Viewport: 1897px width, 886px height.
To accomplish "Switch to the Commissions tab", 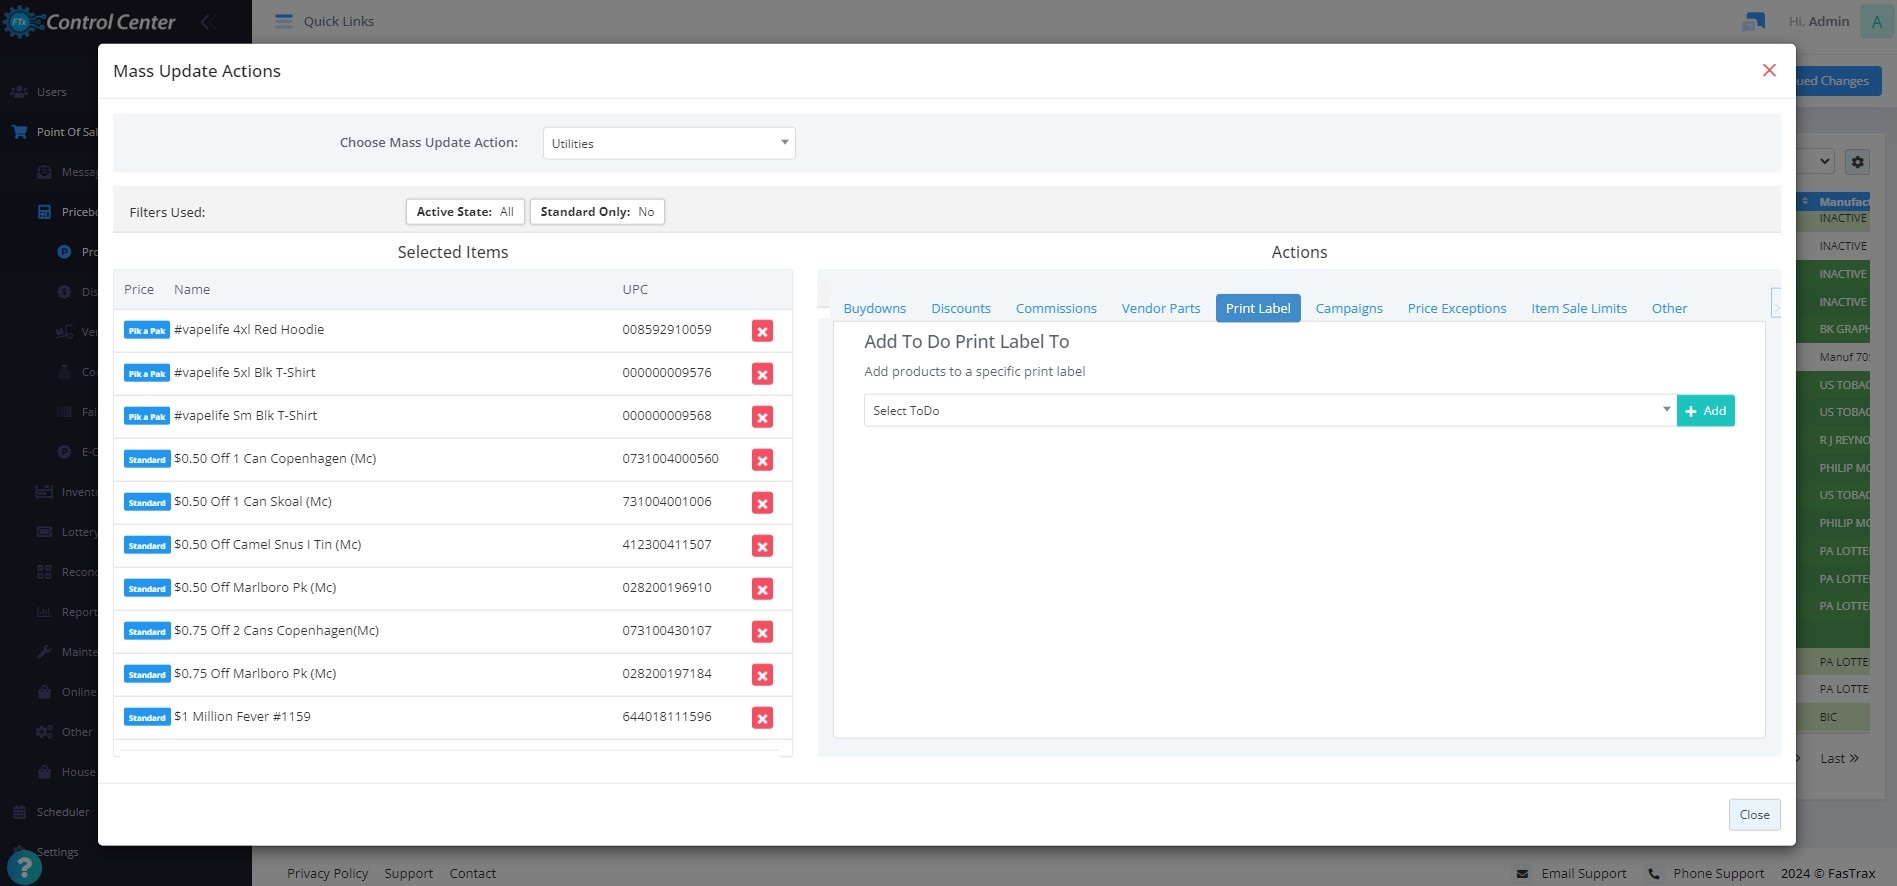I will (1056, 308).
